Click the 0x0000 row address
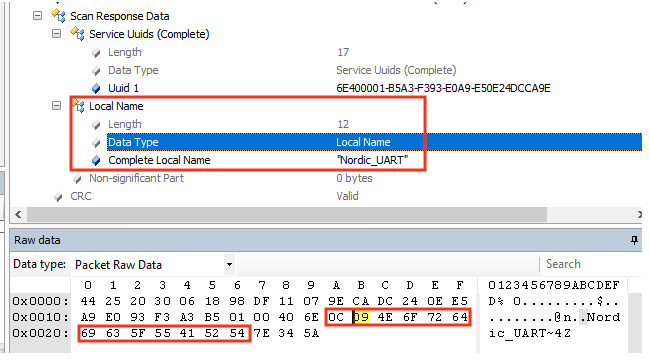This screenshot has width=650, height=361. click(x=40, y=301)
